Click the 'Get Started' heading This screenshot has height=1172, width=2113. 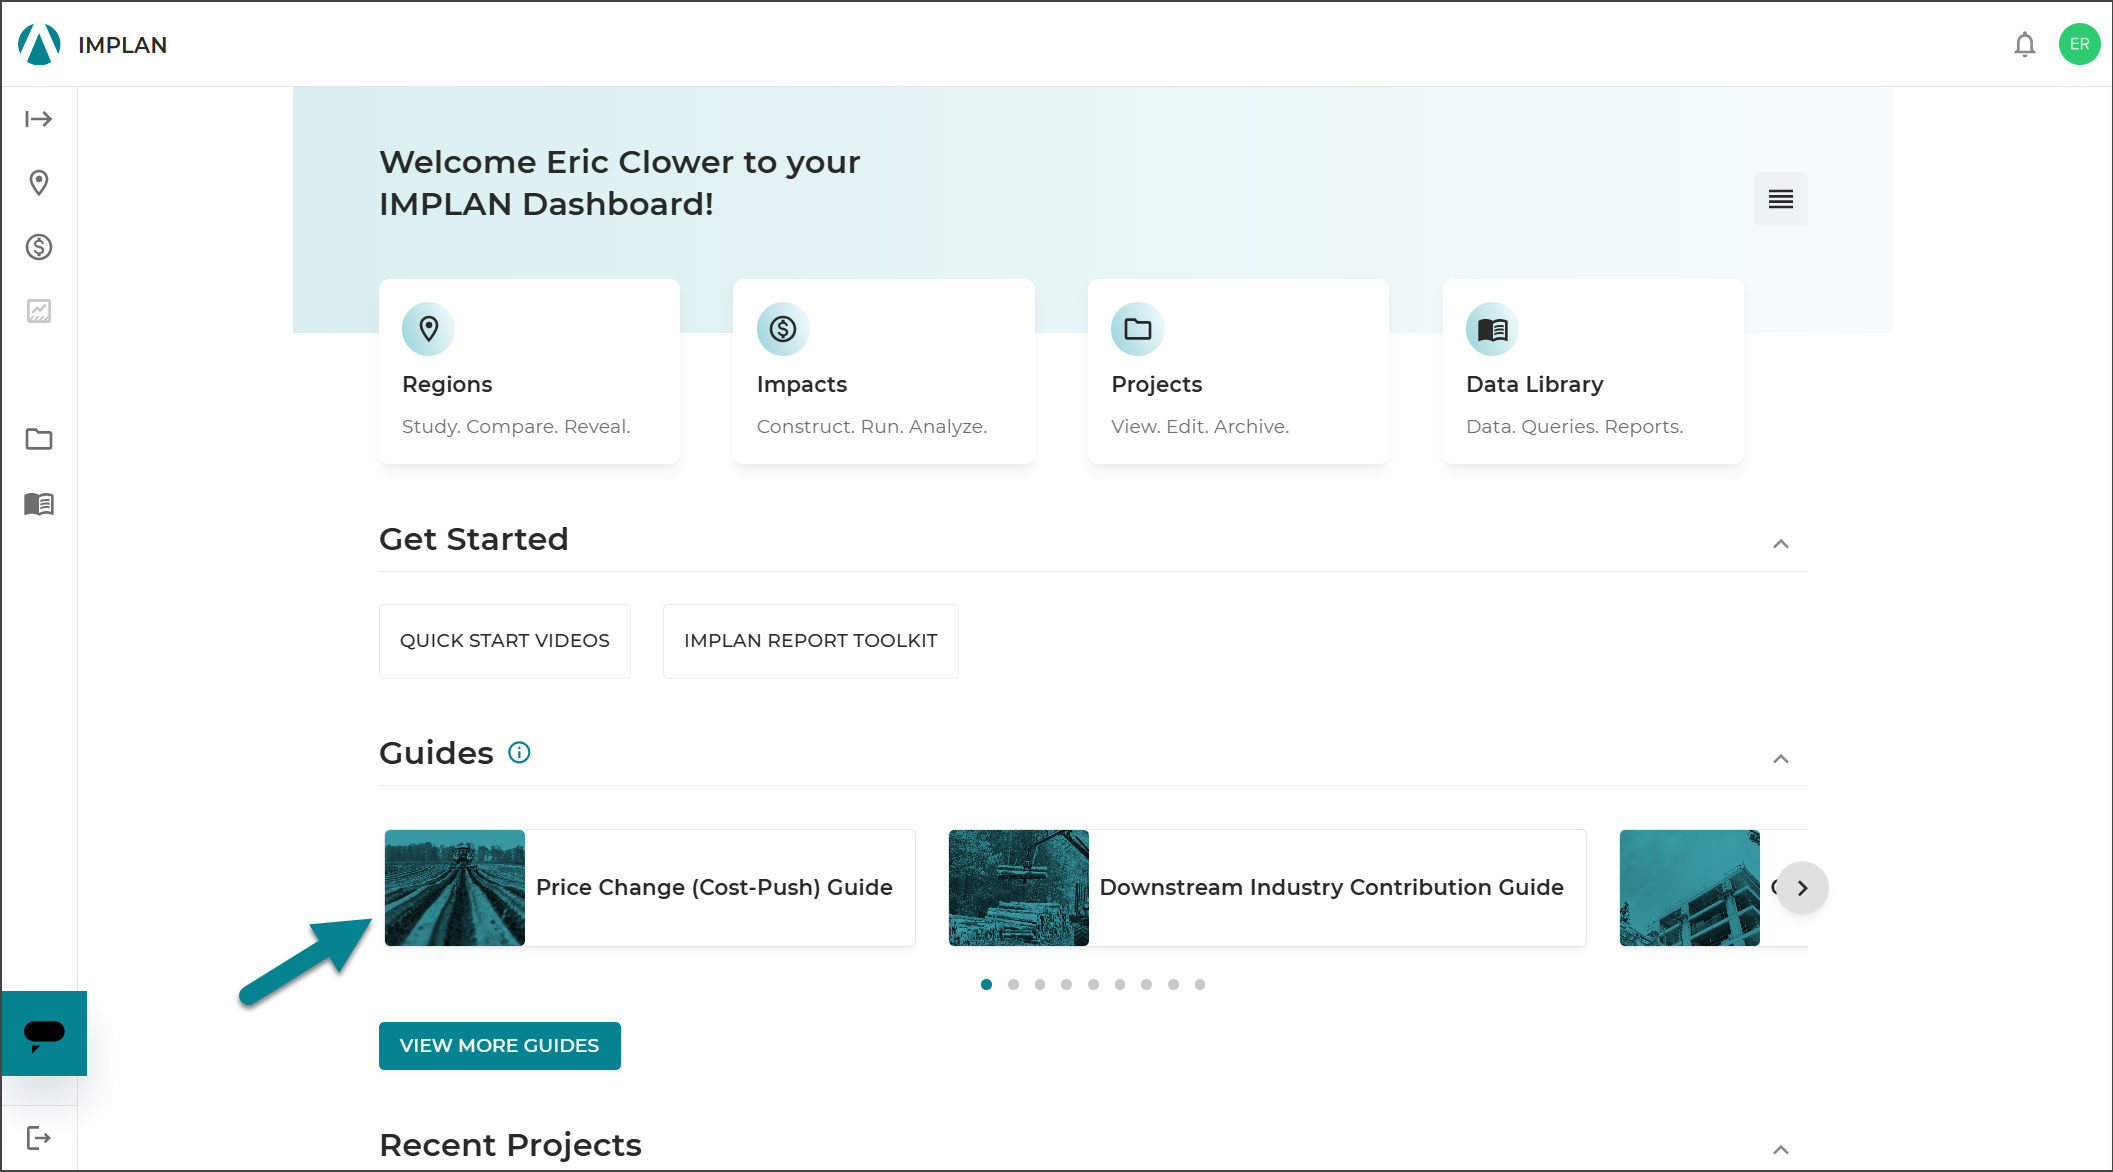474,540
